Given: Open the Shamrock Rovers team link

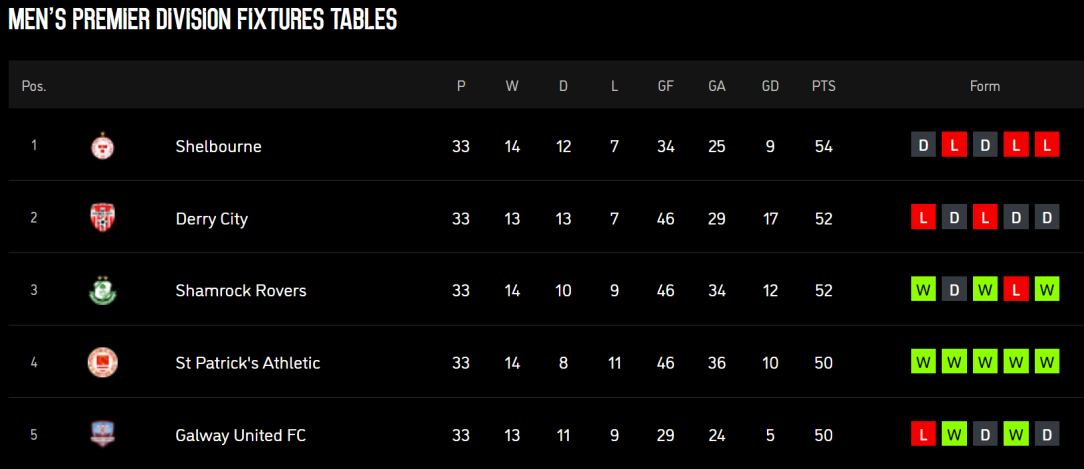Looking at the screenshot, I should (x=241, y=291).
